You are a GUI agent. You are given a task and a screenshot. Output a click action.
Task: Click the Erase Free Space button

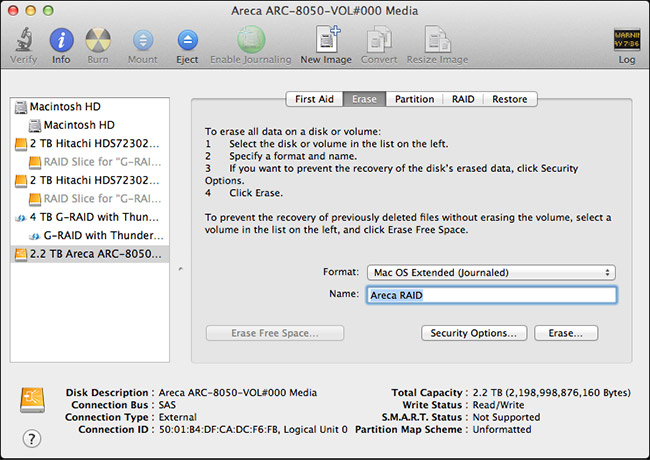275,333
